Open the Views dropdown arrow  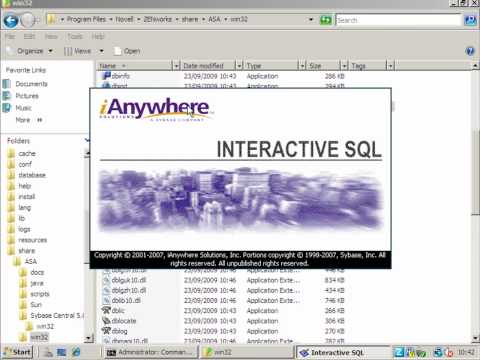coord(102,51)
